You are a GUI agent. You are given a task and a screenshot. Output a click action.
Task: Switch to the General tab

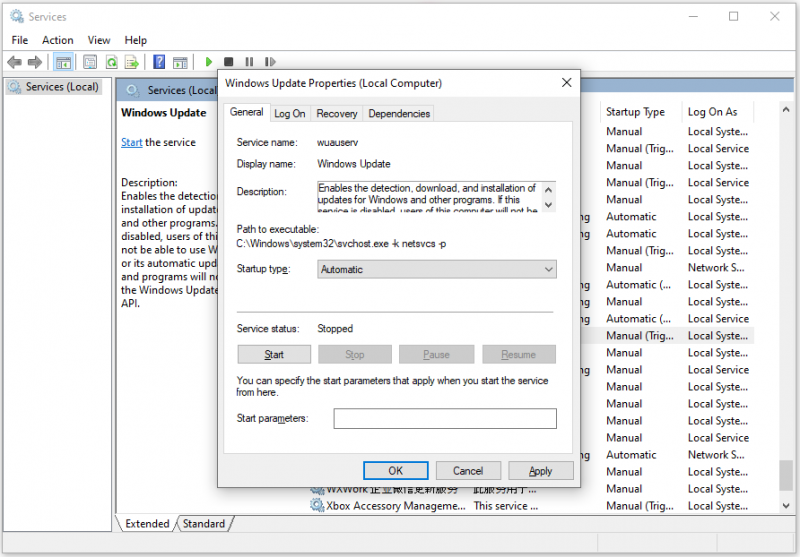246,112
